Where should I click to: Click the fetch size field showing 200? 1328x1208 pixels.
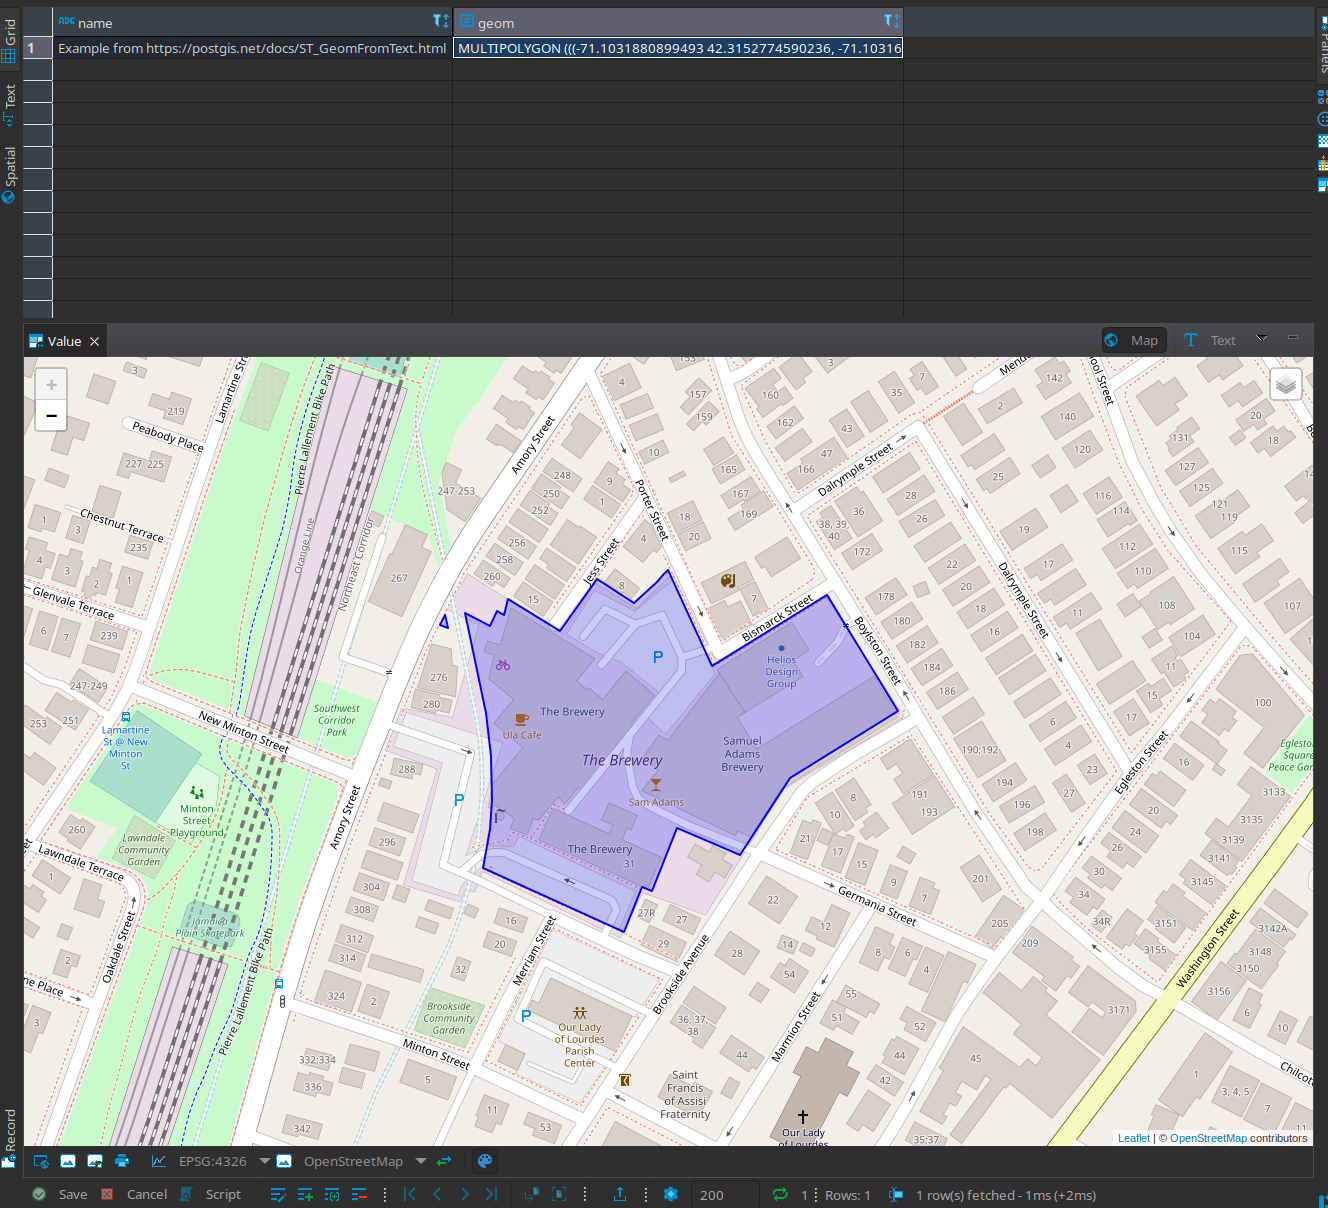[724, 1195]
